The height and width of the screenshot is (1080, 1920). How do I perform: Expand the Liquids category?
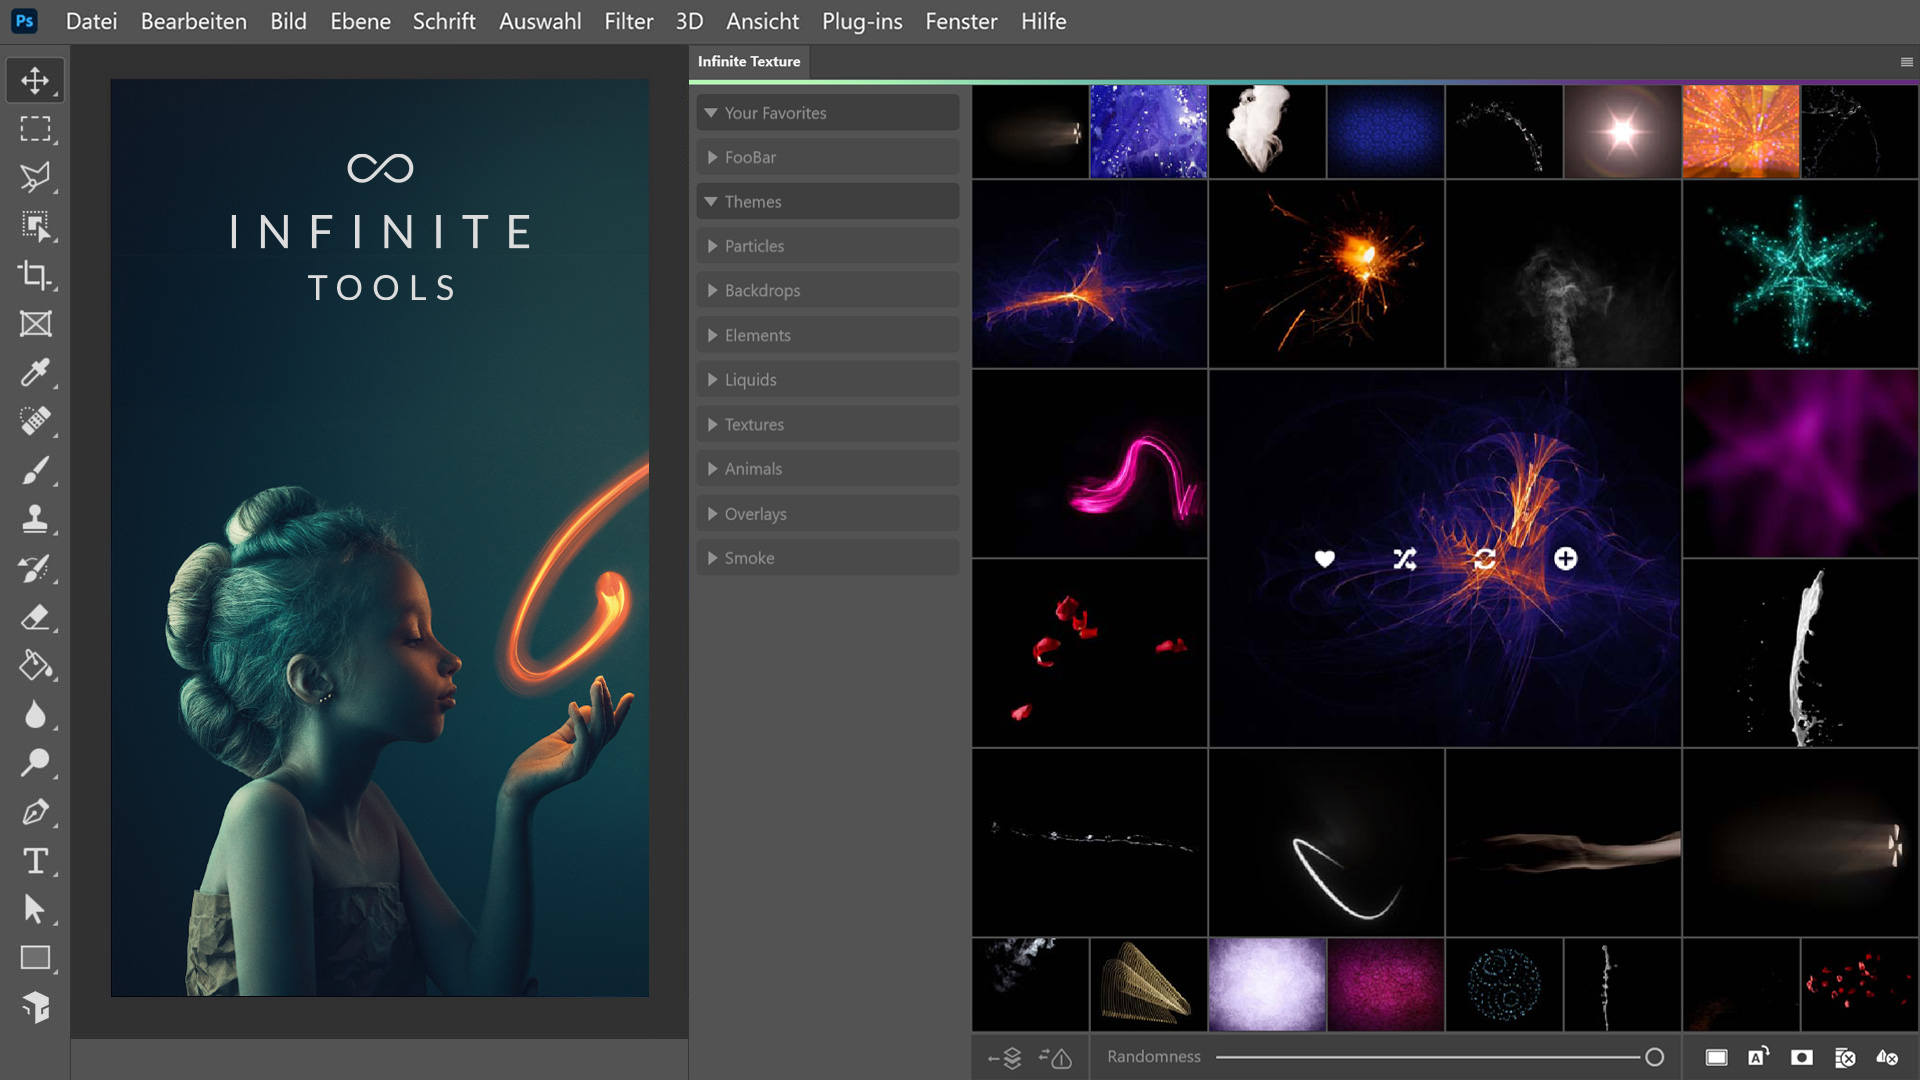828,380
